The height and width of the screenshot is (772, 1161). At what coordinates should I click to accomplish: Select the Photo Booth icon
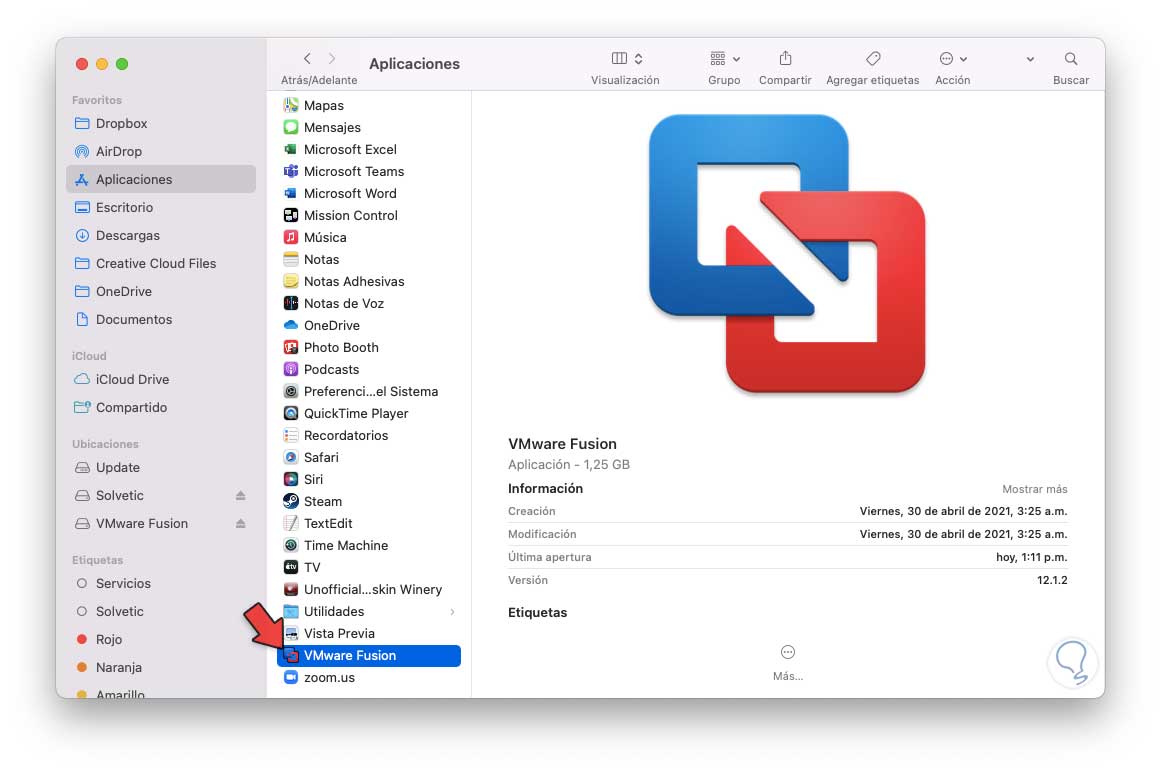tap(291, 347)
